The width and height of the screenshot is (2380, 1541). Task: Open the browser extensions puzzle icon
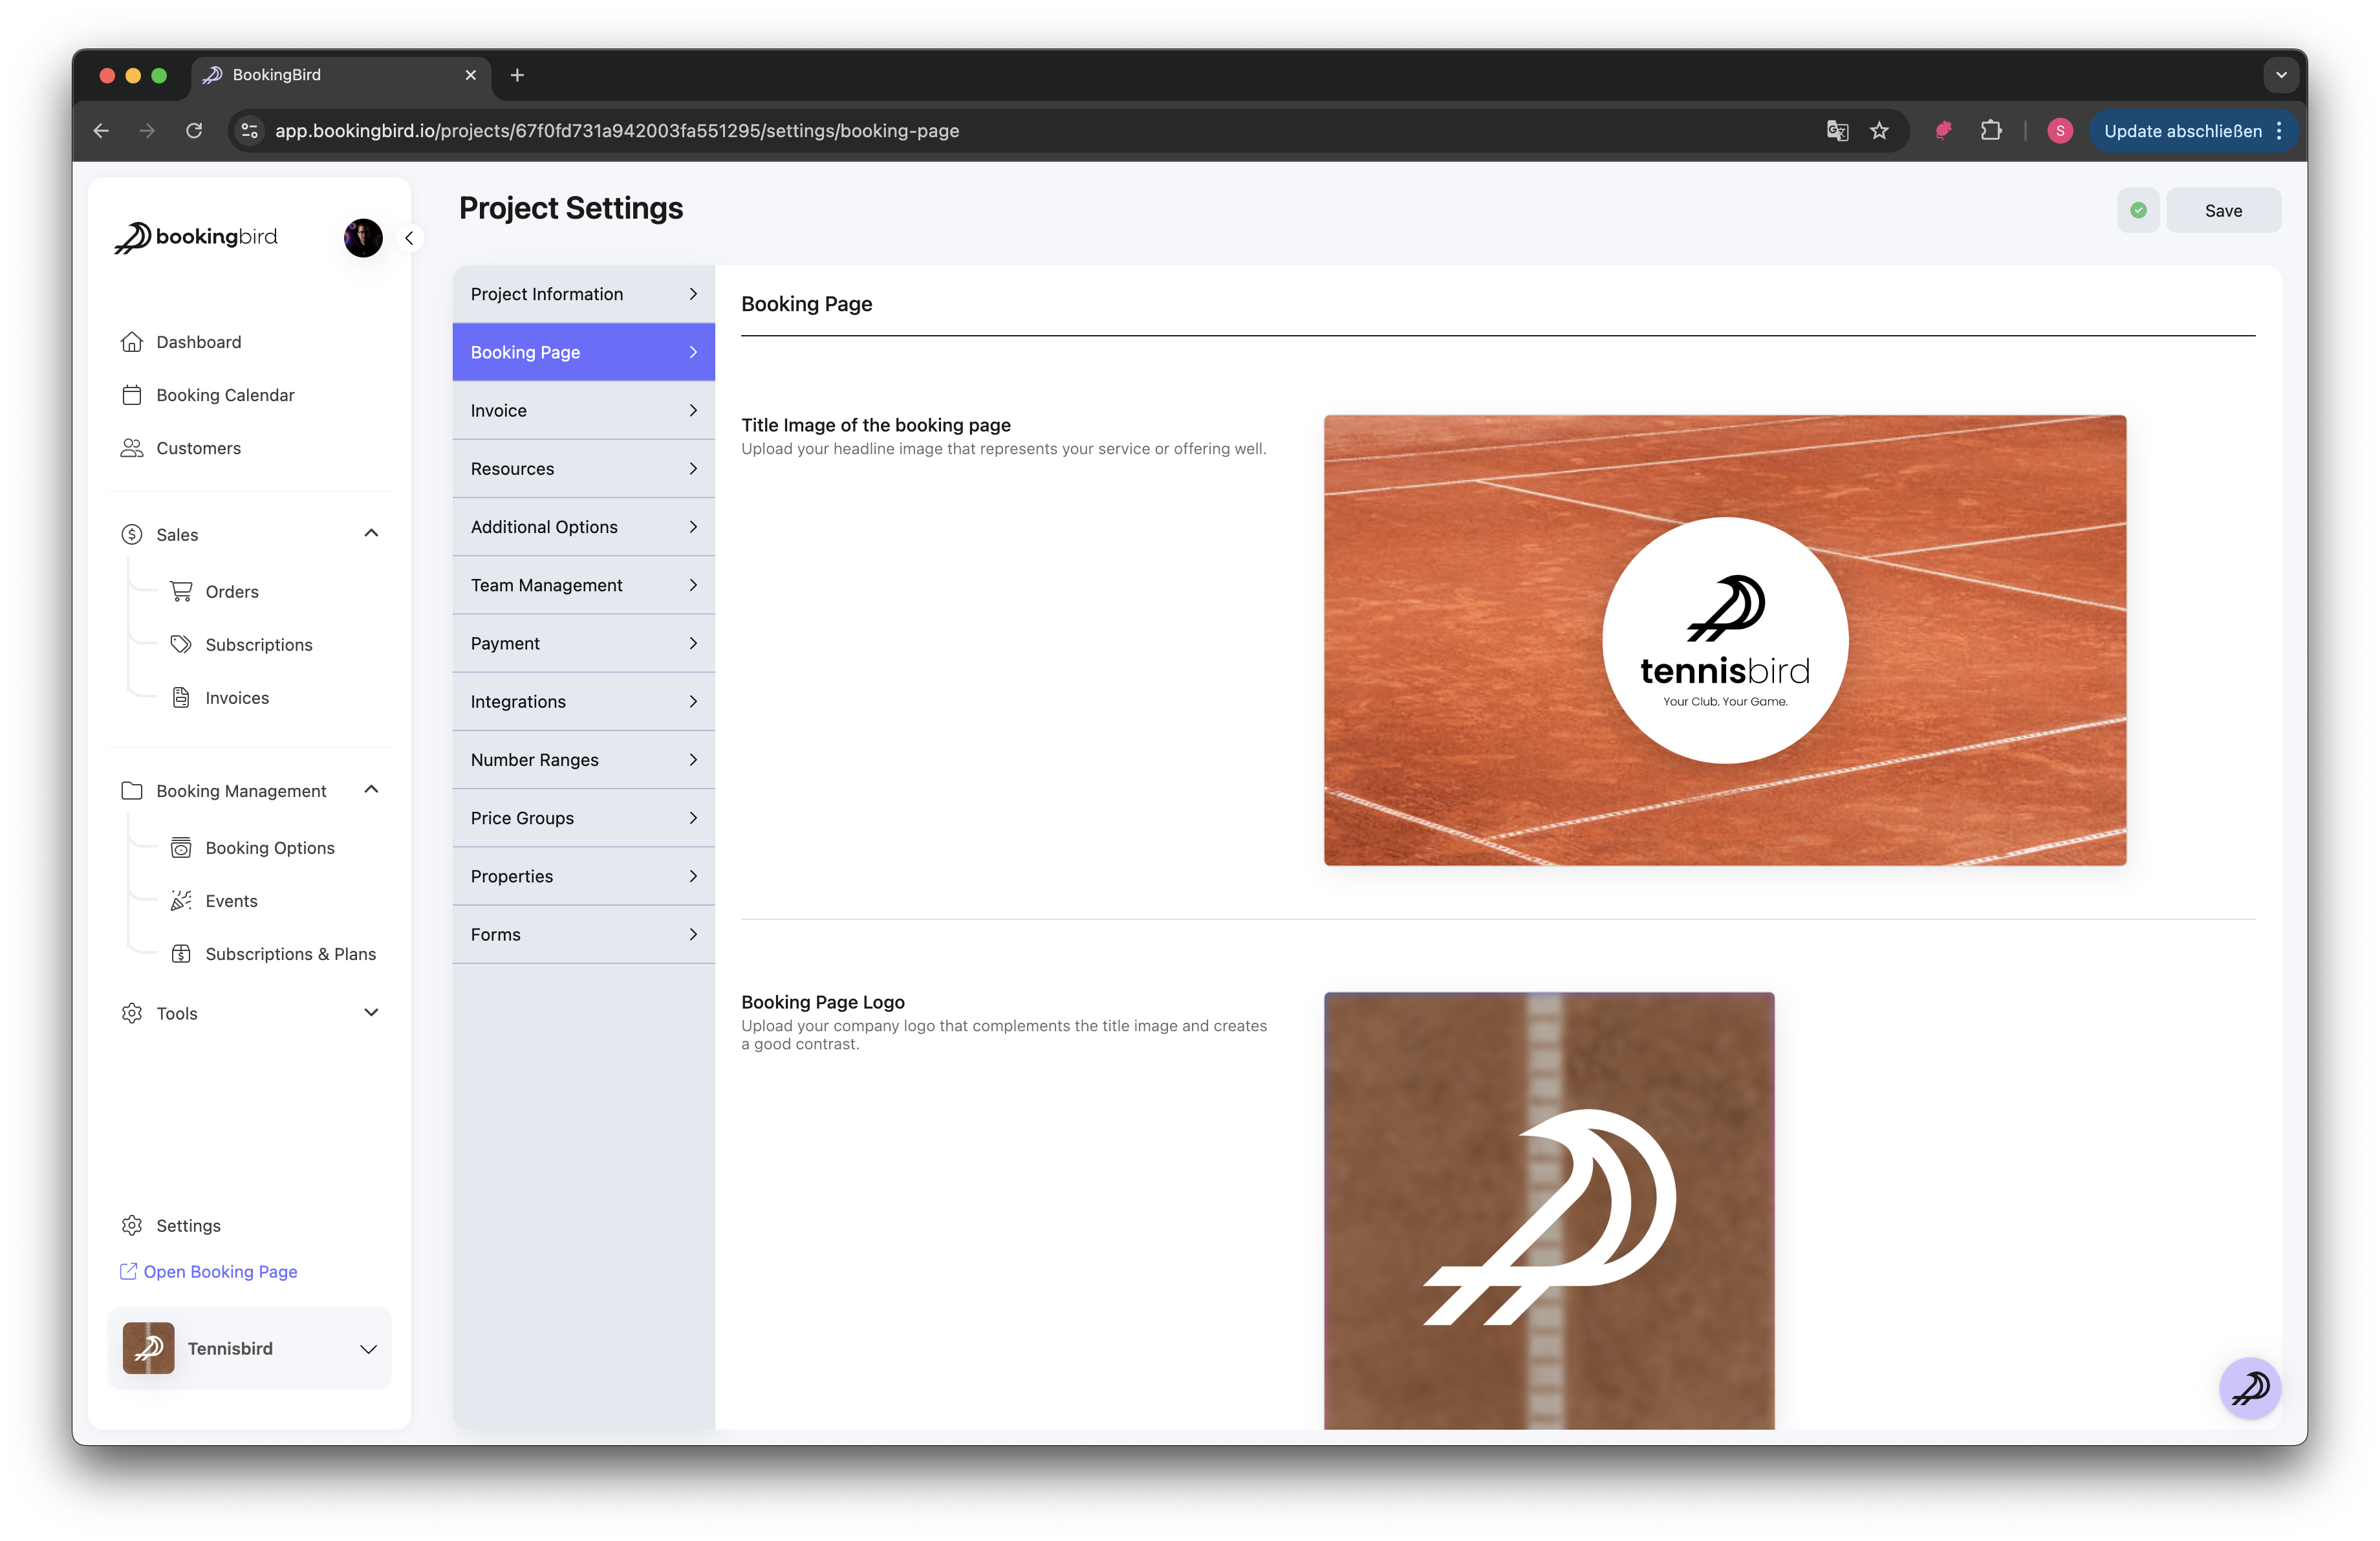1991,131
